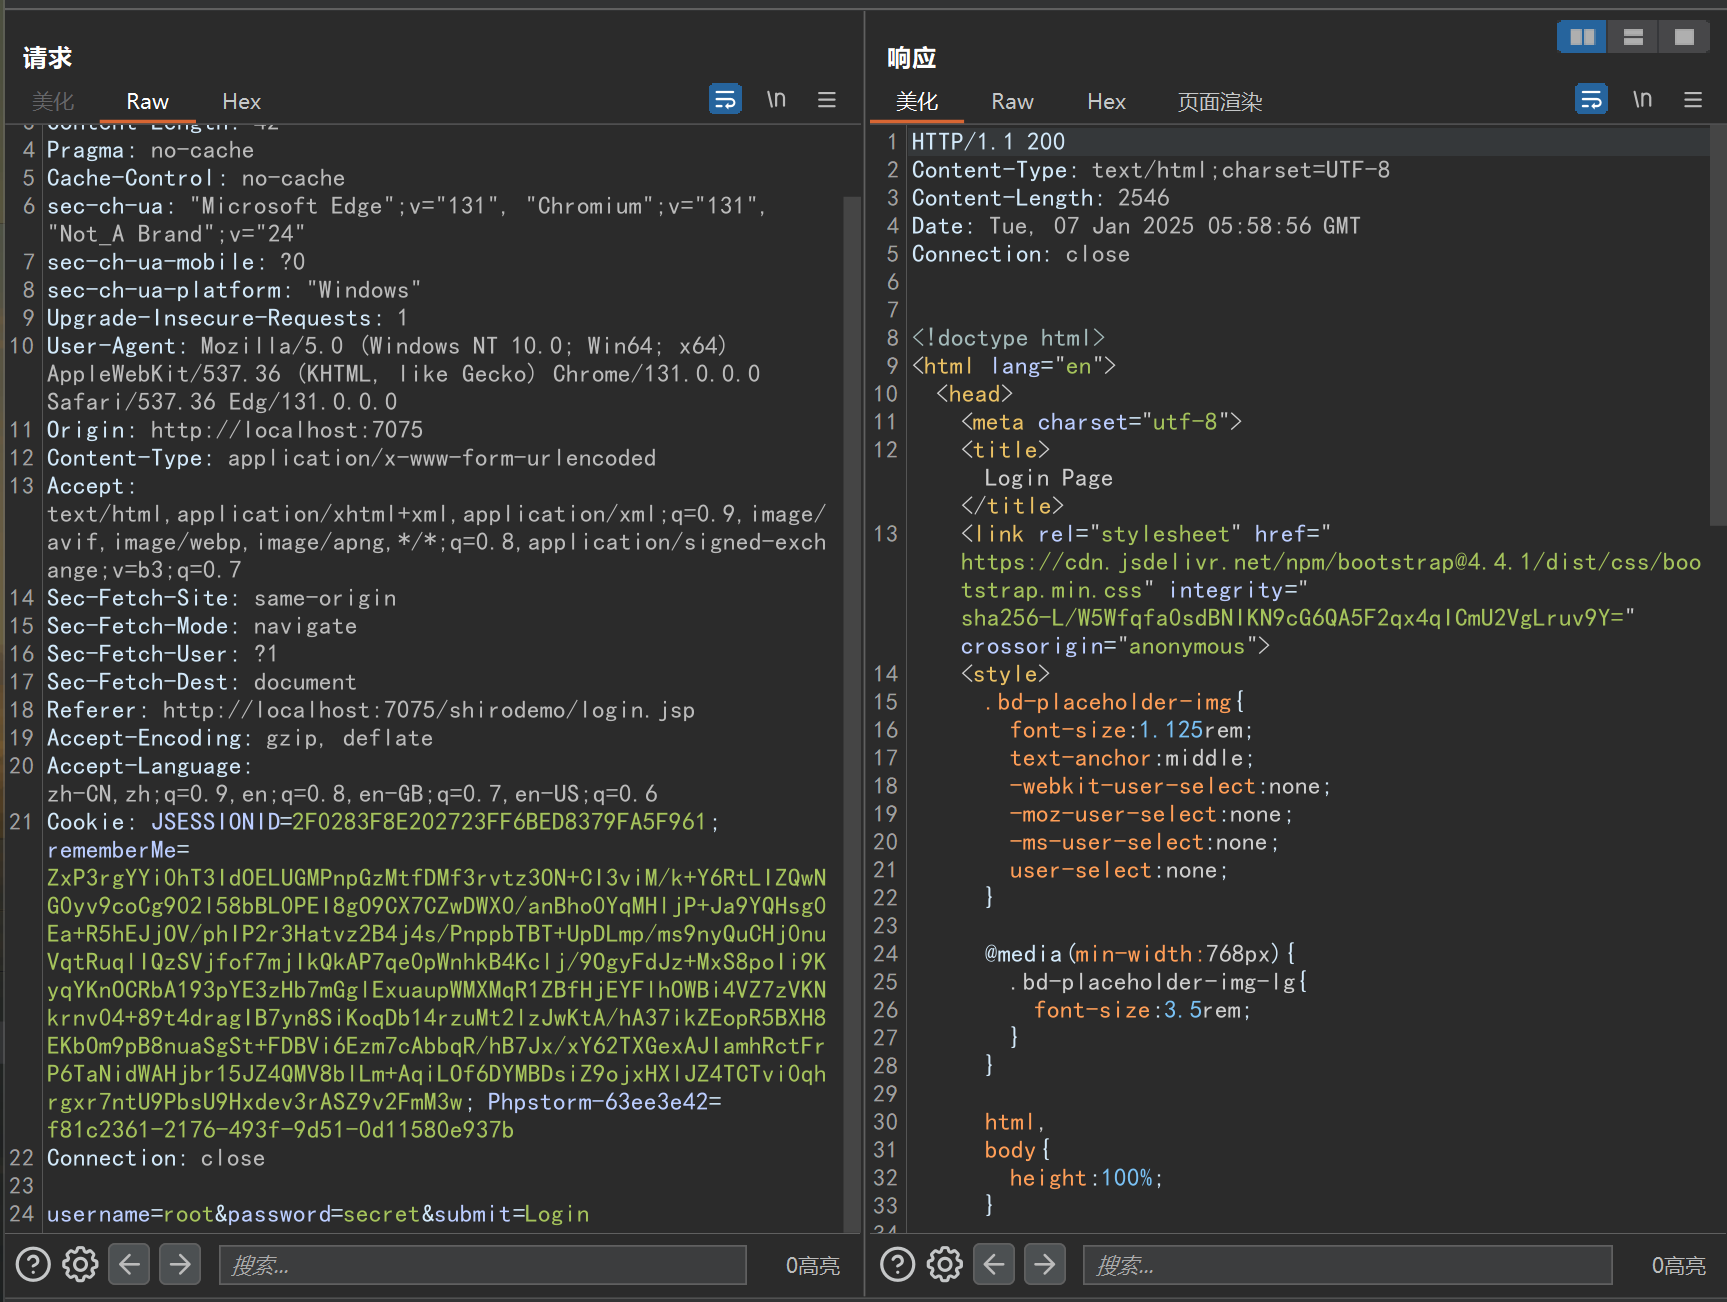Click the 0高亮 count in response panel
The image size is (1727, 1302).
(1678, 1265)
